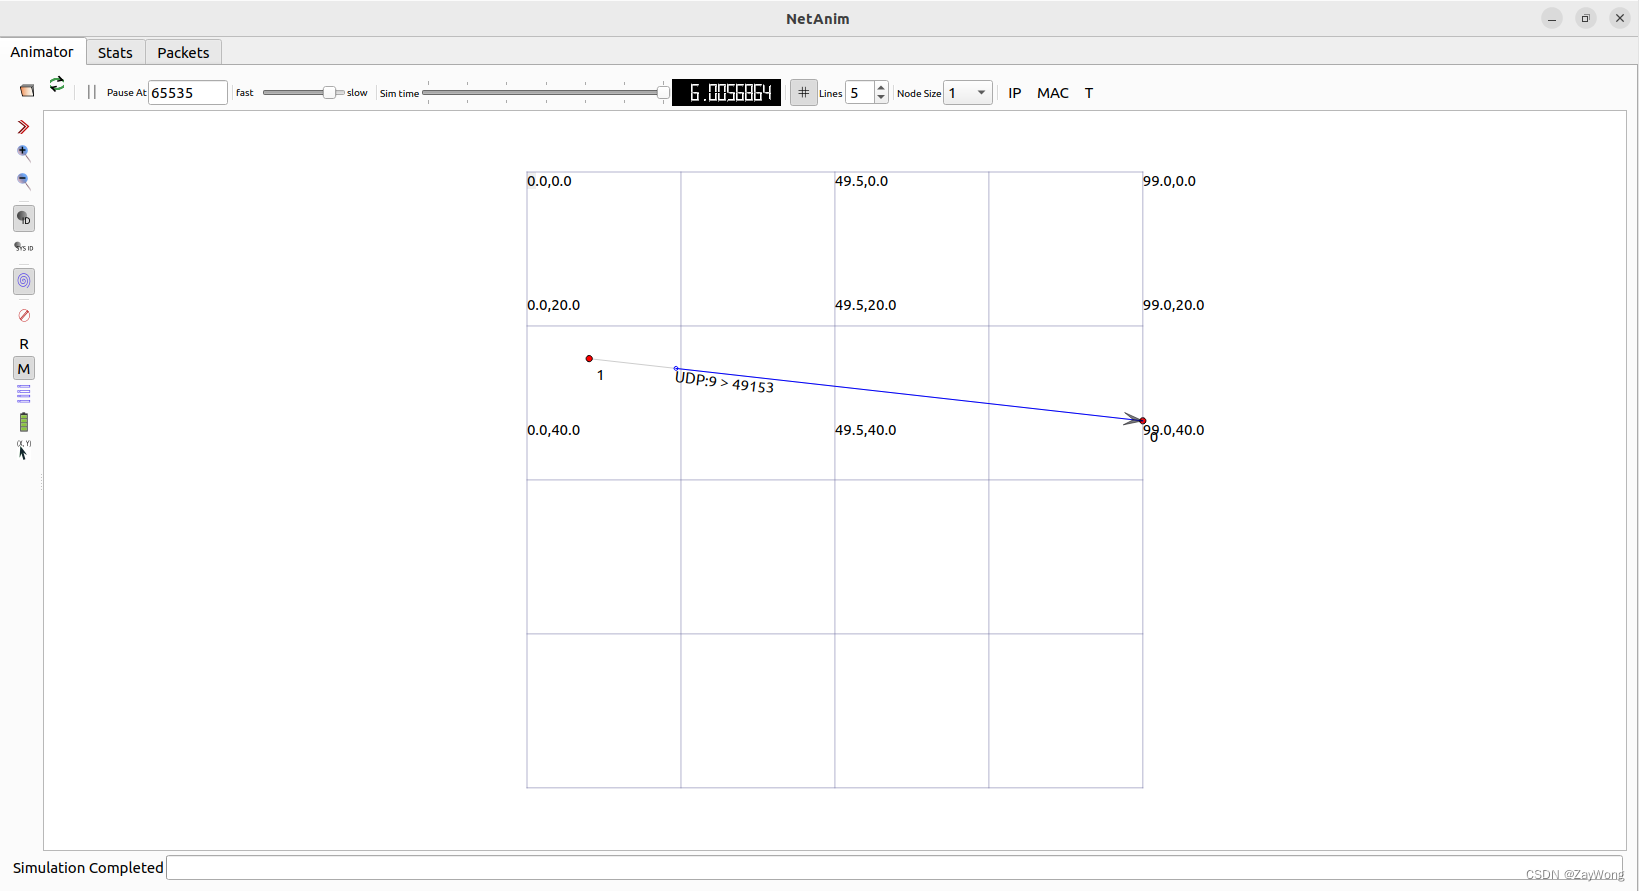
Task: Click the R reset button
Action: [24, 344]
